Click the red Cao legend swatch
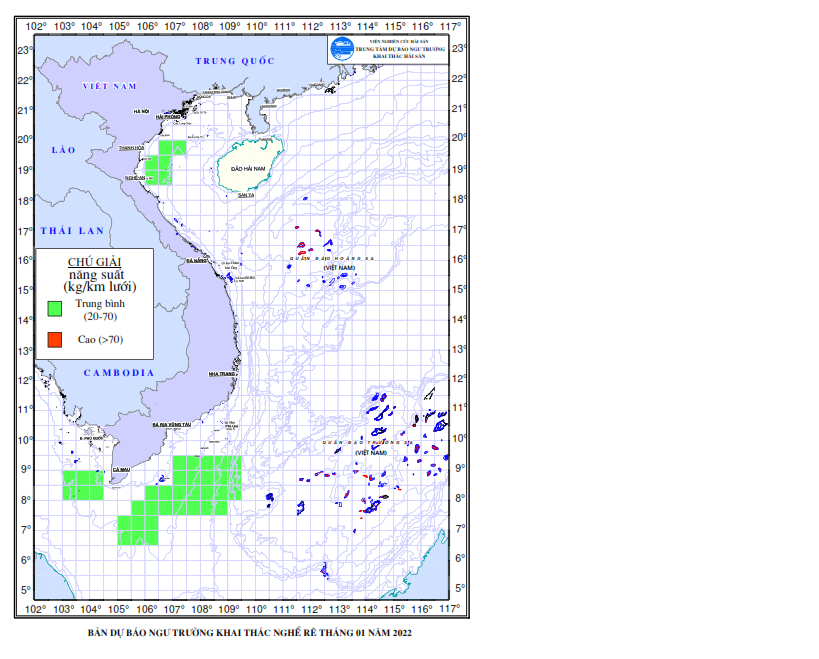 (54, 339)
